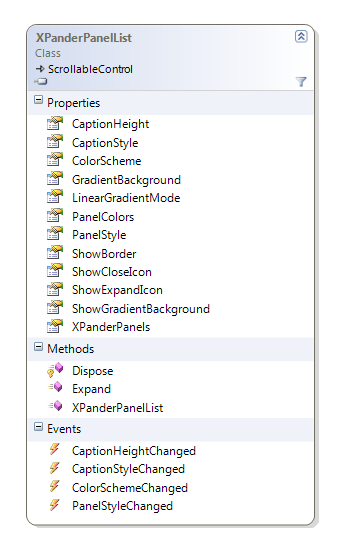Select the GradientBackground property name

[x=127, y=180]
